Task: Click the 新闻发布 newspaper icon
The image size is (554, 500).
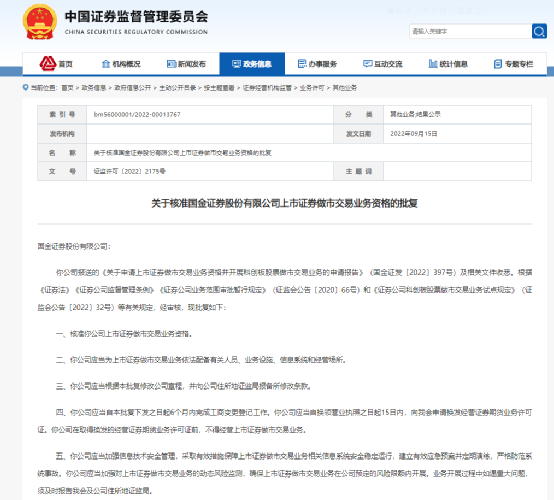Action: (171, 64)
